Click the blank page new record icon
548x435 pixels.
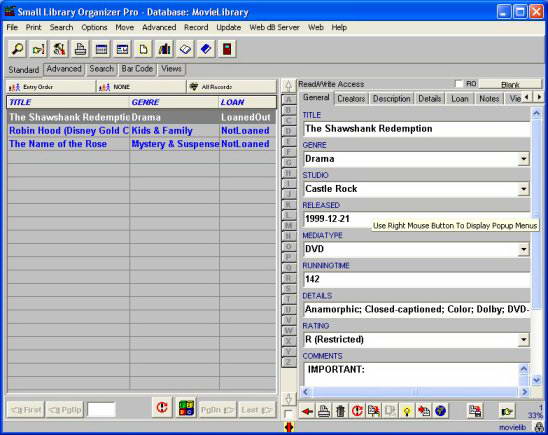pos(143,49)
